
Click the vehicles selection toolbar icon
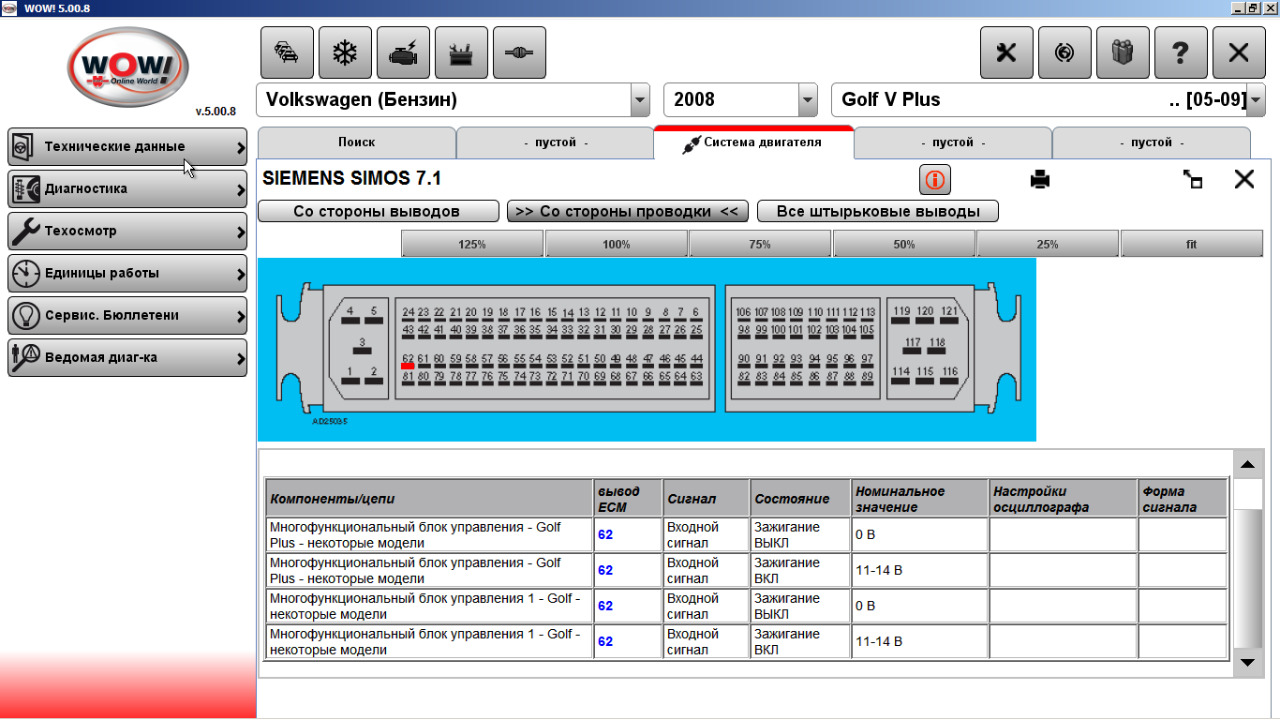click(x=287, y=53)
